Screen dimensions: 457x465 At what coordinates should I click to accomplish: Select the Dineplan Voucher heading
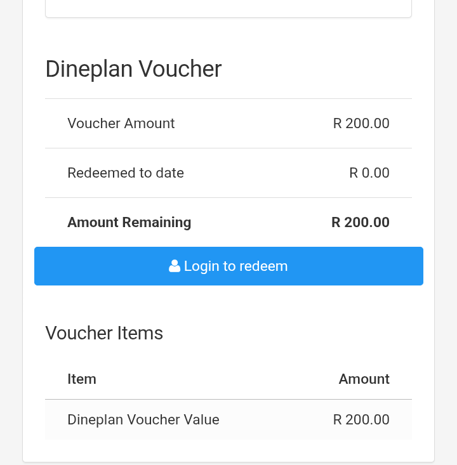click(133, 69)
